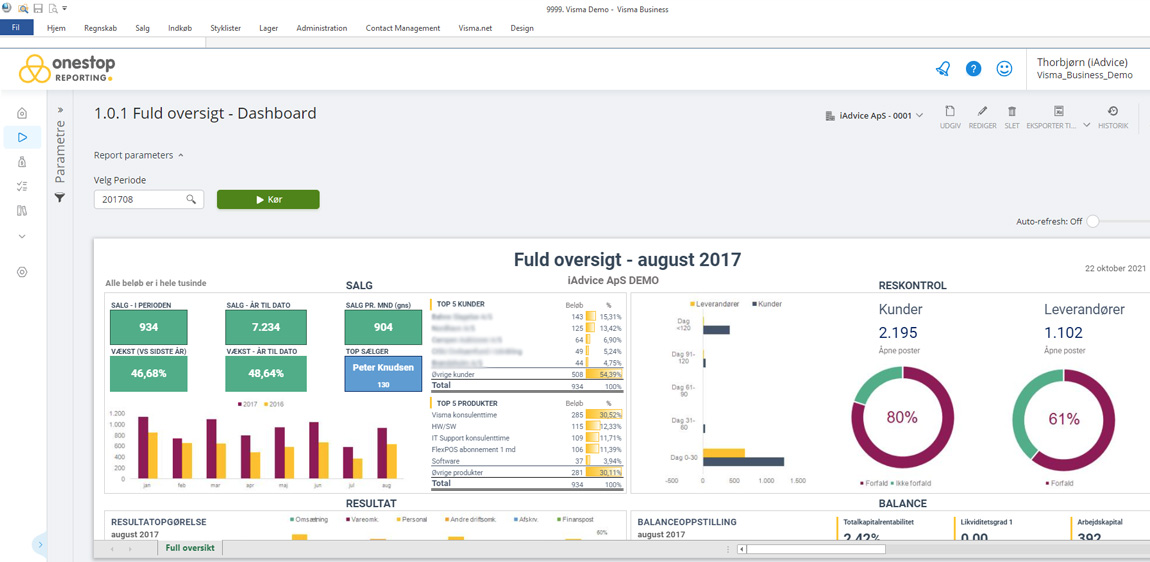This screenshot has height=562, width=1150.
Task: Open the Lager ribbon tab
Action: click(269, 28)
